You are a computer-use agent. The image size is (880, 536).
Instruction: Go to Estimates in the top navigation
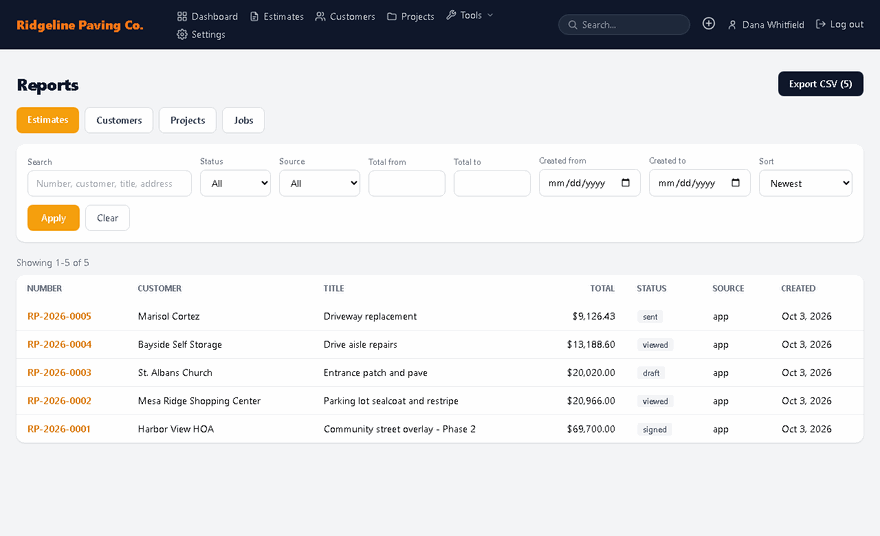pyautogui.click(x=277, y=16)
